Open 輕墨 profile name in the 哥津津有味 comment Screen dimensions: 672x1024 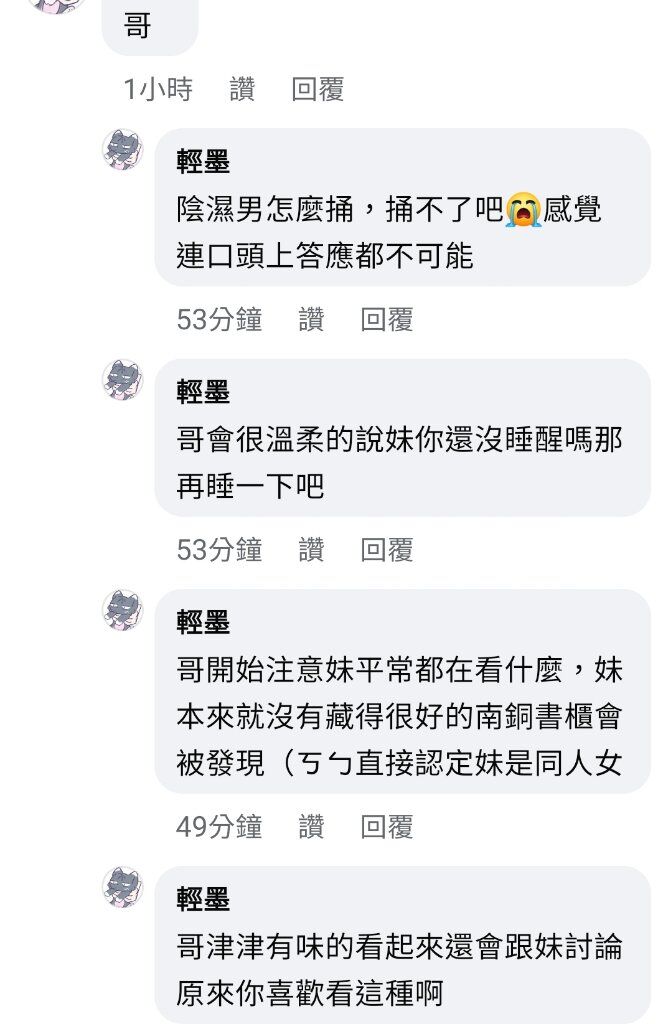(203, 899)
